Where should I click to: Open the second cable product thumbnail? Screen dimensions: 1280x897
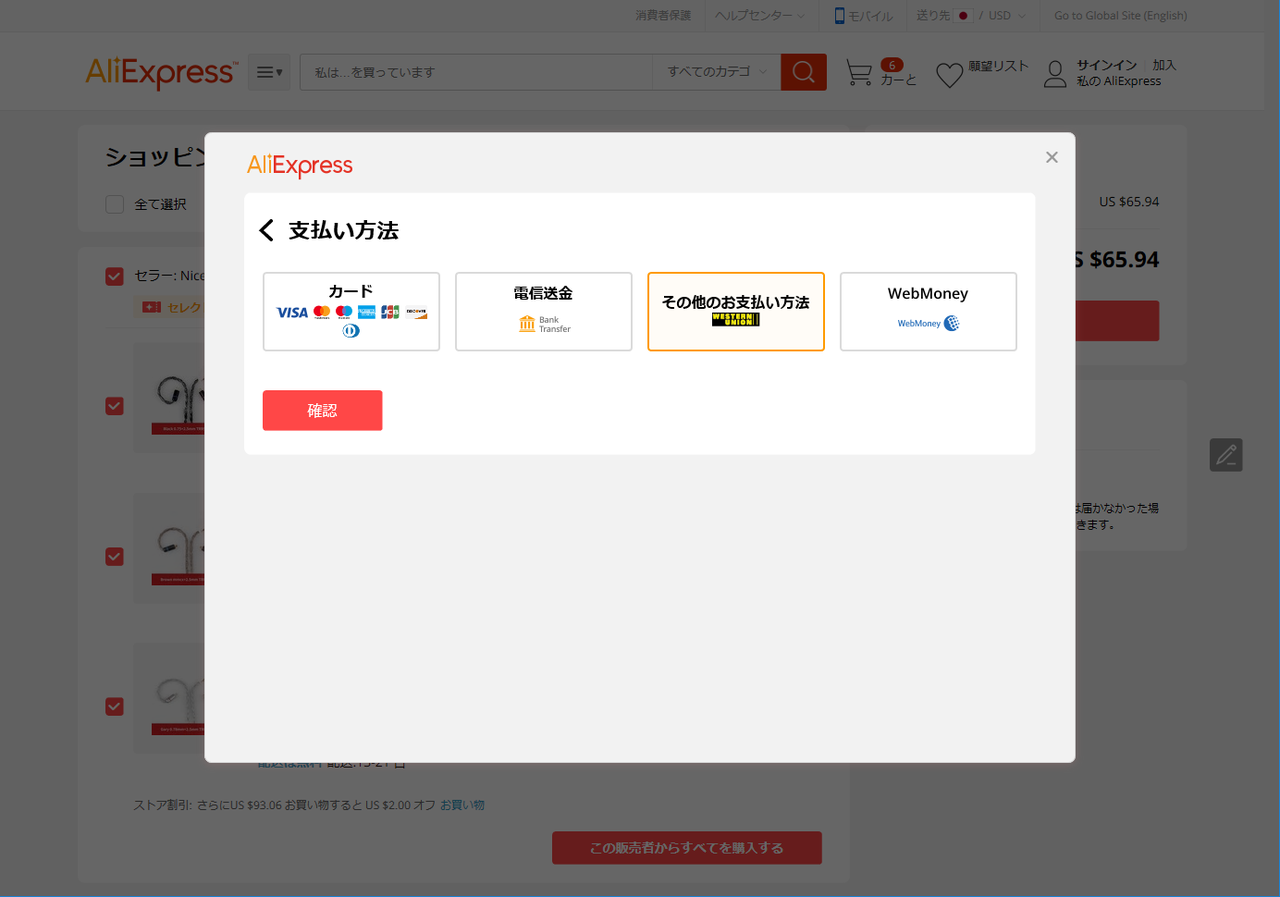click(170, 548)
